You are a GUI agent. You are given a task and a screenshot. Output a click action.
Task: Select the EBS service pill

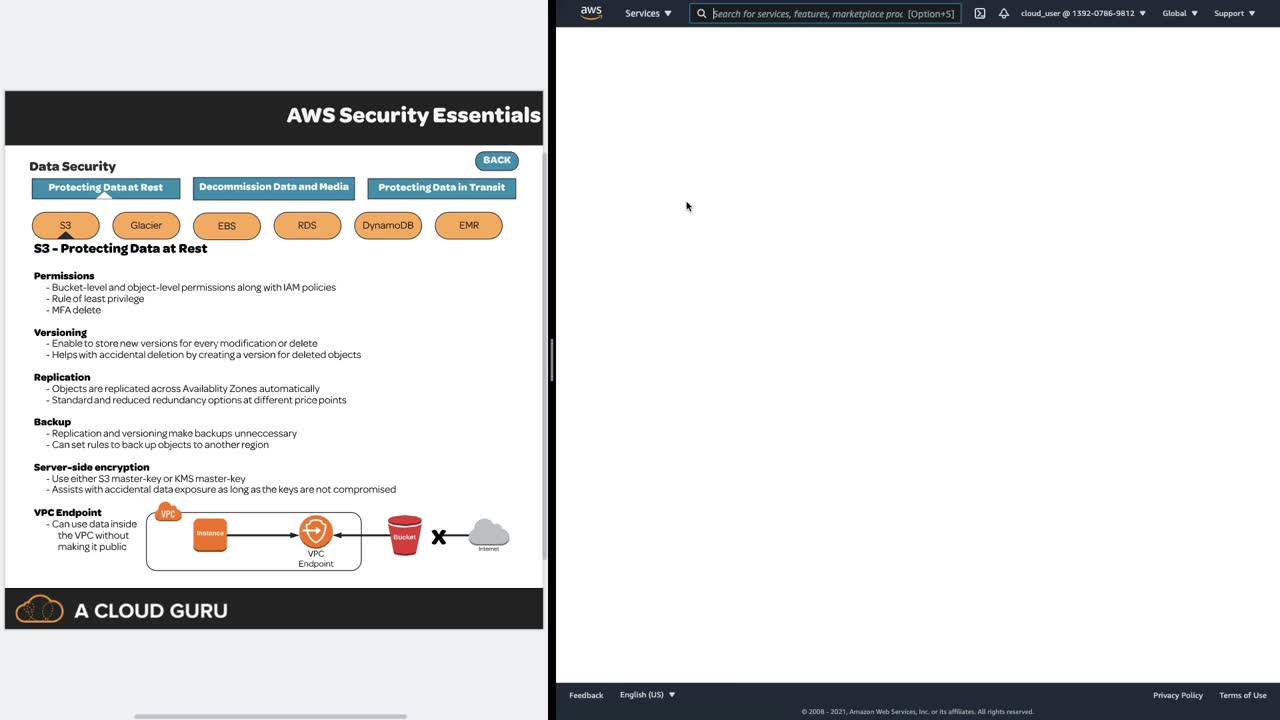227,226
